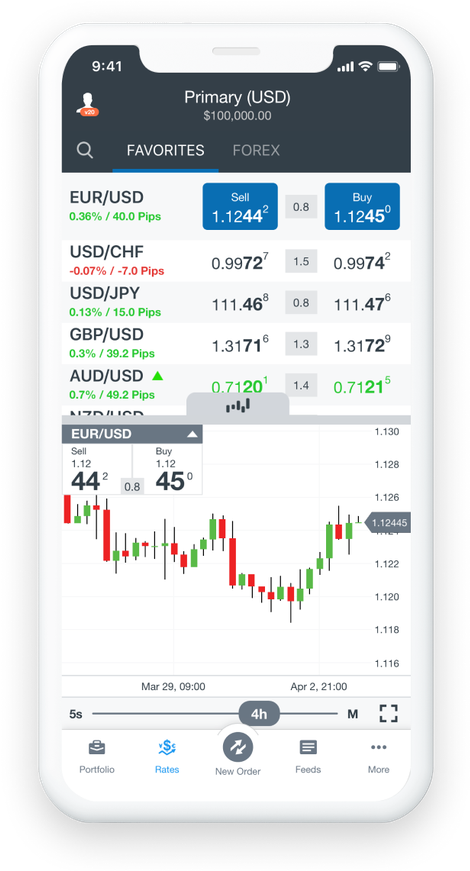Tap the search magnifier icon

point(85,150)
